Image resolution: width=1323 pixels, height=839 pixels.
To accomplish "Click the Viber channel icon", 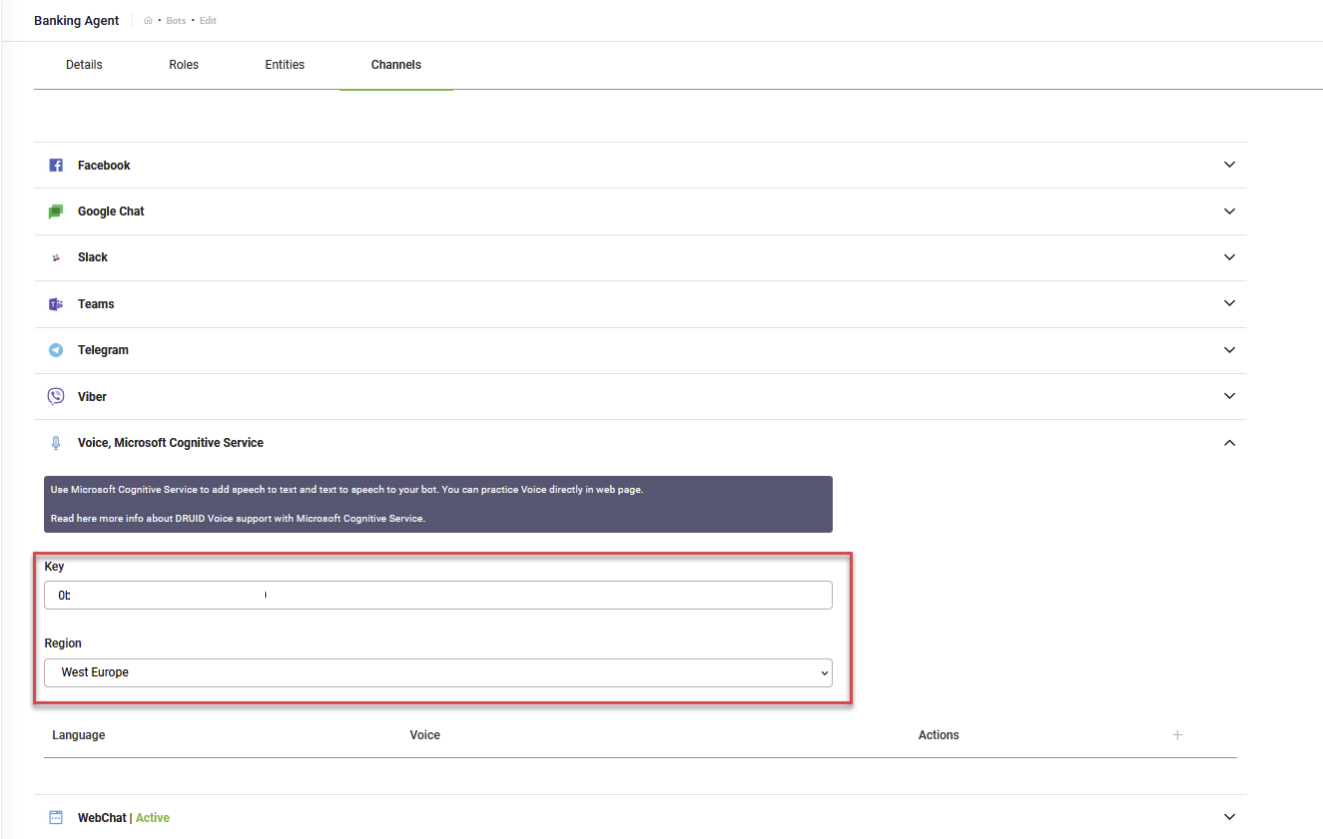I will (56, 396).
